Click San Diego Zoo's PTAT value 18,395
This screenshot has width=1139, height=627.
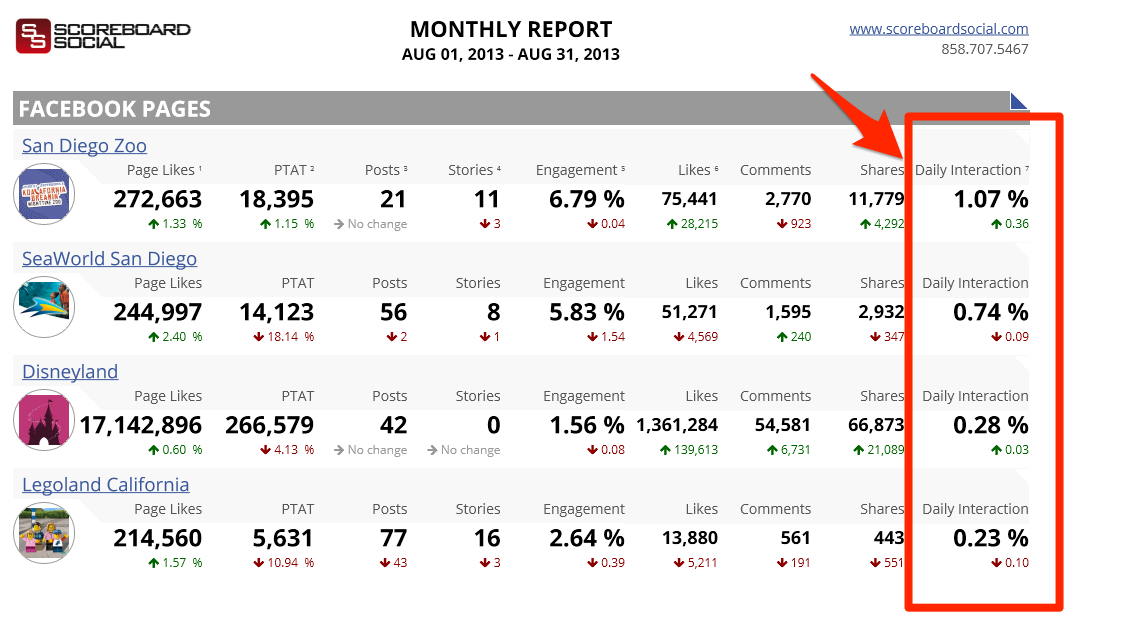[x=277, y=199]
